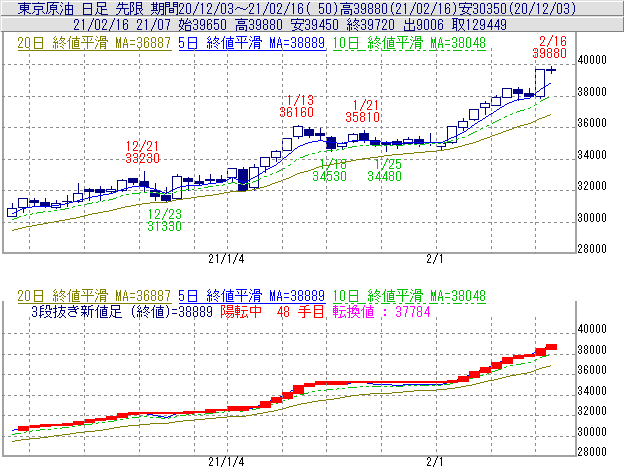This screenshot has width=624, height=473.
Task: Click the open interest 取129449
Action: tap(479, 25)
